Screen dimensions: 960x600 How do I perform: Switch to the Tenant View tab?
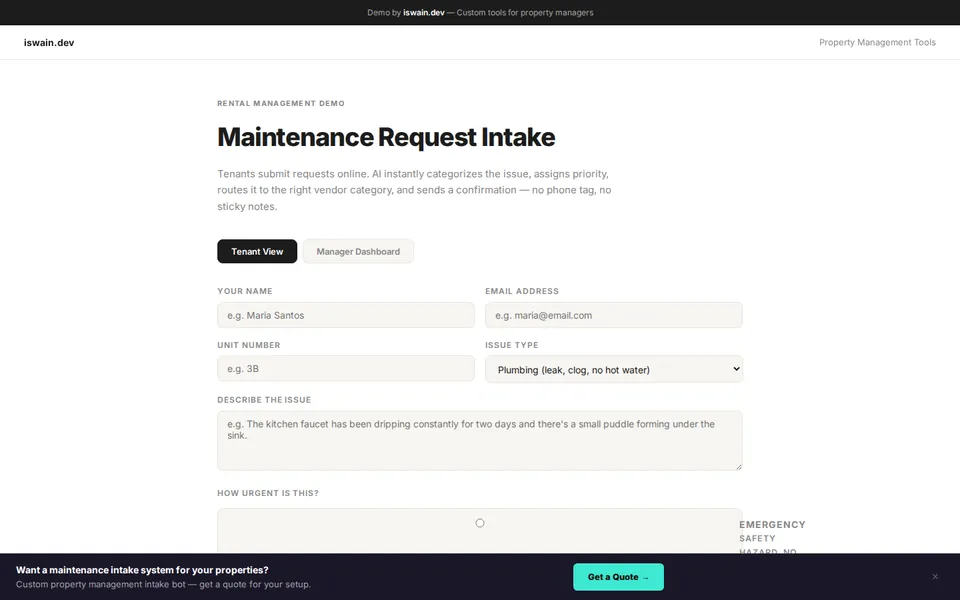click(257, 251)
